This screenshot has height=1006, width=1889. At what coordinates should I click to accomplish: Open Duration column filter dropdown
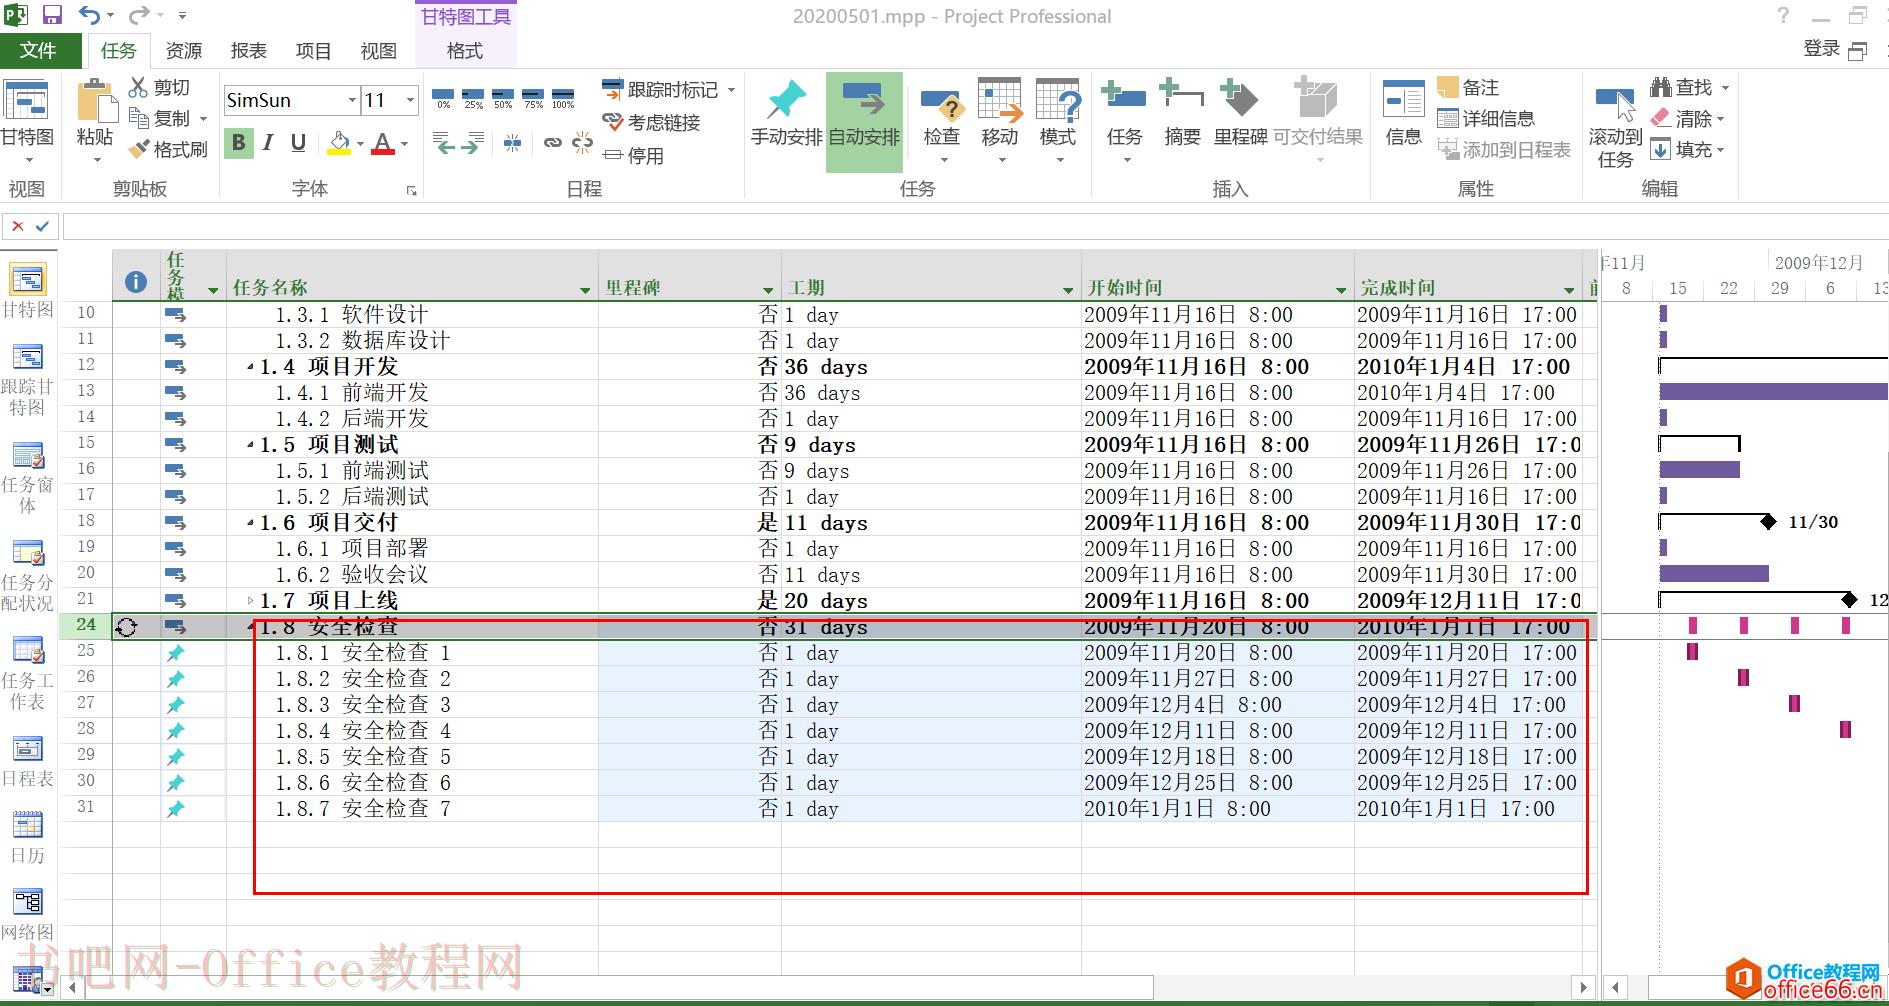(x=1068, y=290)
